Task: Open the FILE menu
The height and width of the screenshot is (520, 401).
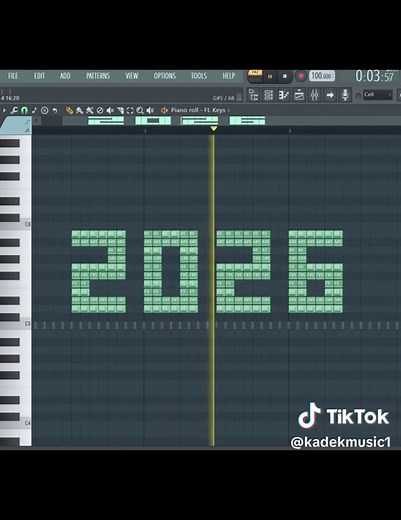Action: point(13,76)
